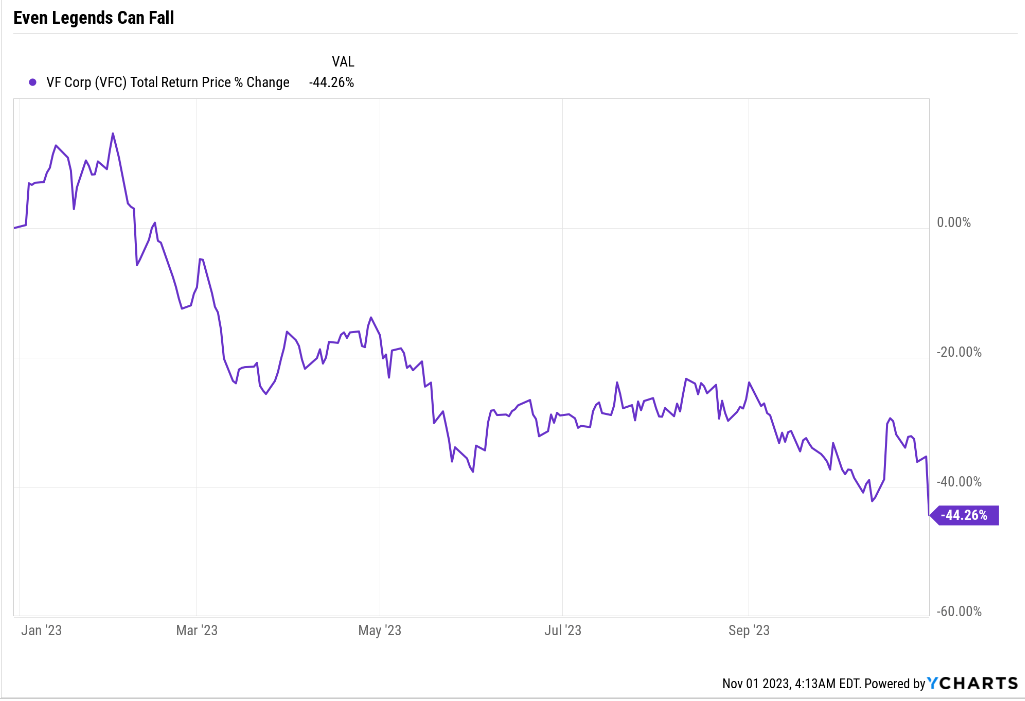The image size is (1025, 701).
Task: Click the VAL column header
Action: point(343,61)
